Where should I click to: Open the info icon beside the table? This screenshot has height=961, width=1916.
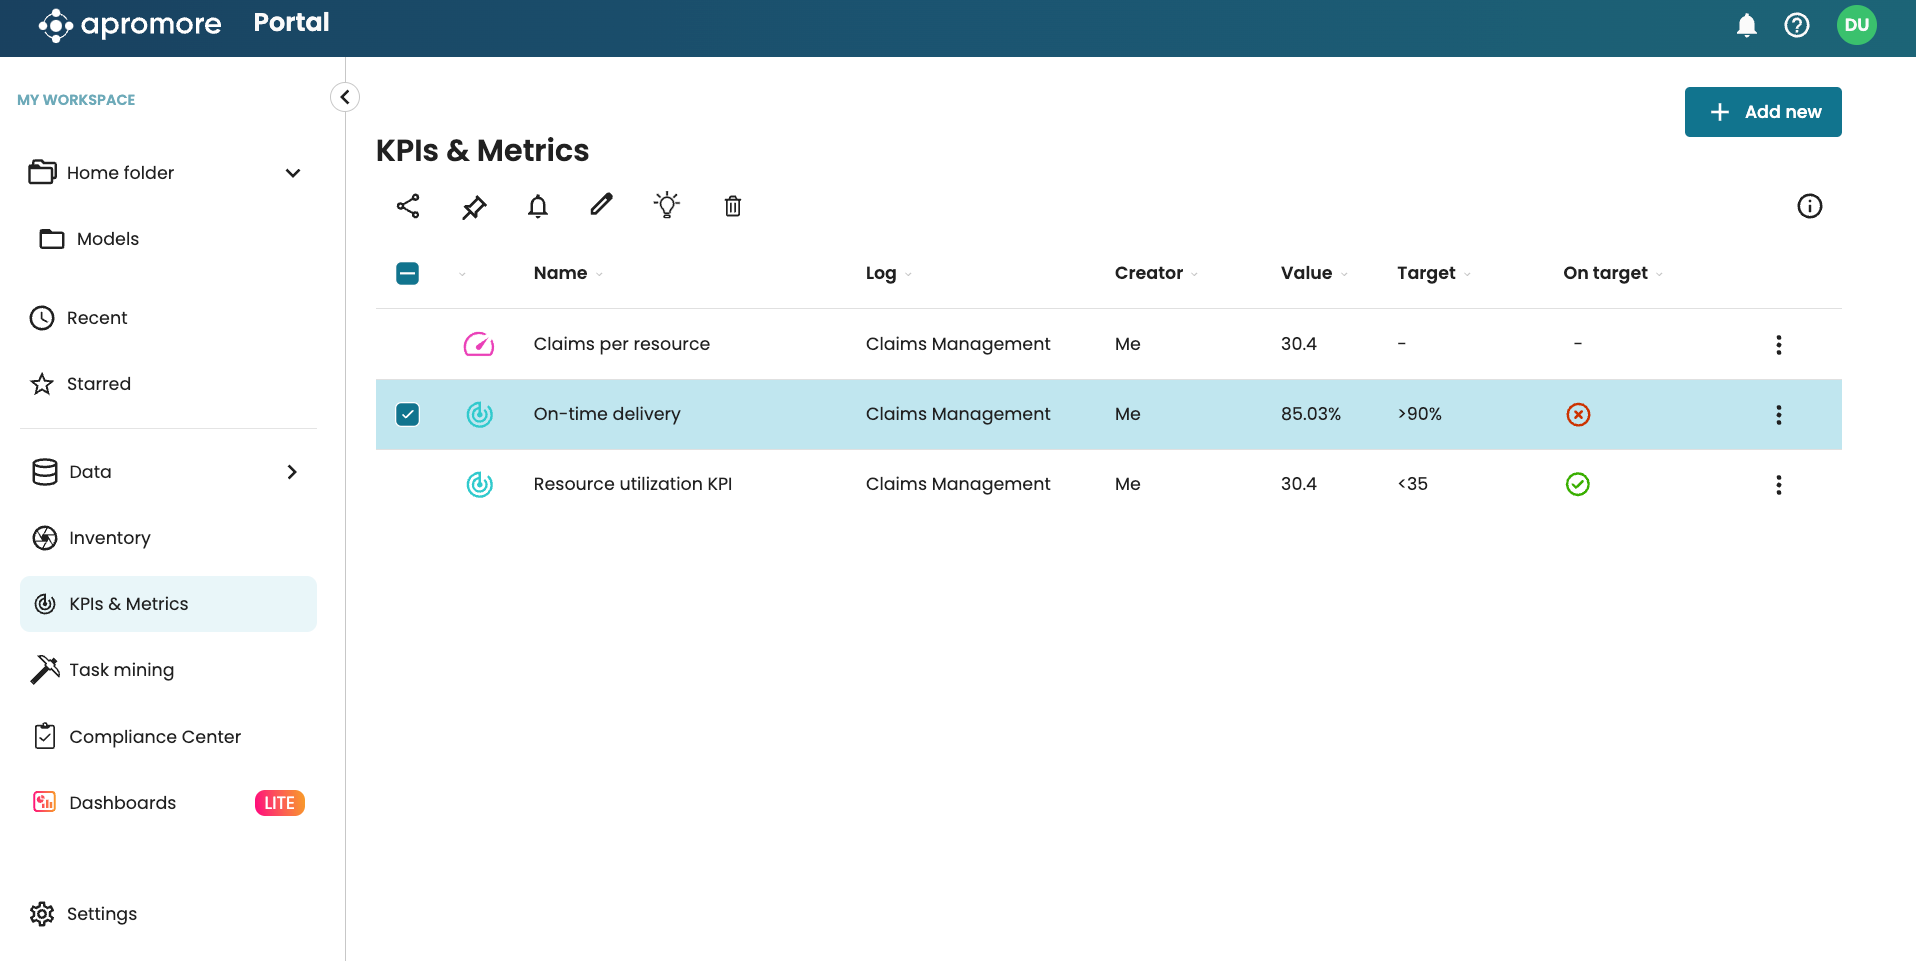coord(1809,206)
